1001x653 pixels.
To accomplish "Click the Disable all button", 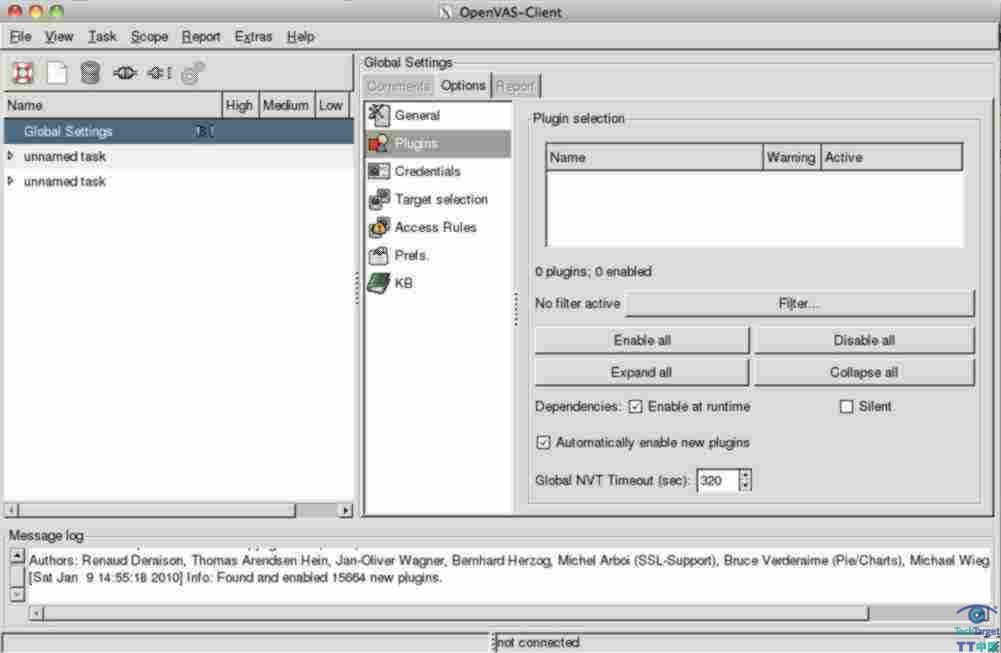I will (x=864, y=340).
